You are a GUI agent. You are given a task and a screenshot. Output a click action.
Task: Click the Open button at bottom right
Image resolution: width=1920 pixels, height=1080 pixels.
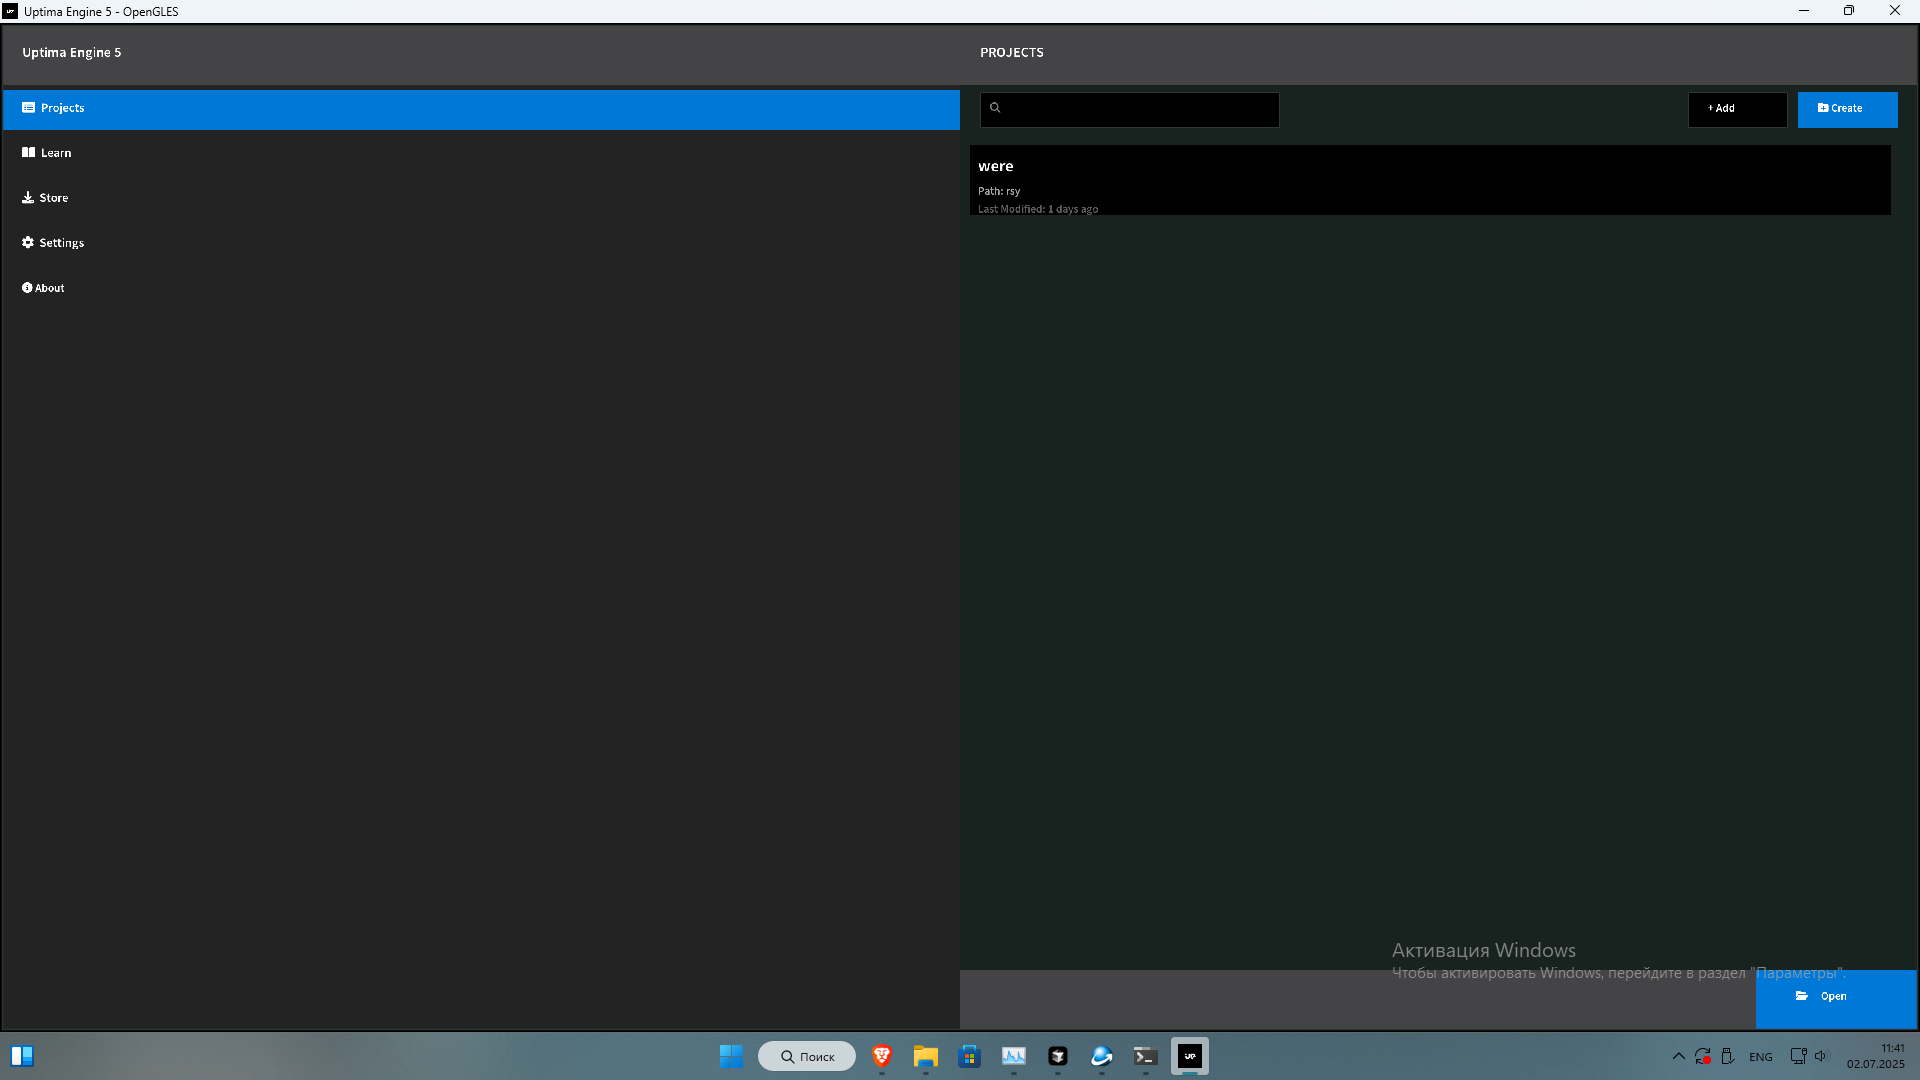[1836, 998]
